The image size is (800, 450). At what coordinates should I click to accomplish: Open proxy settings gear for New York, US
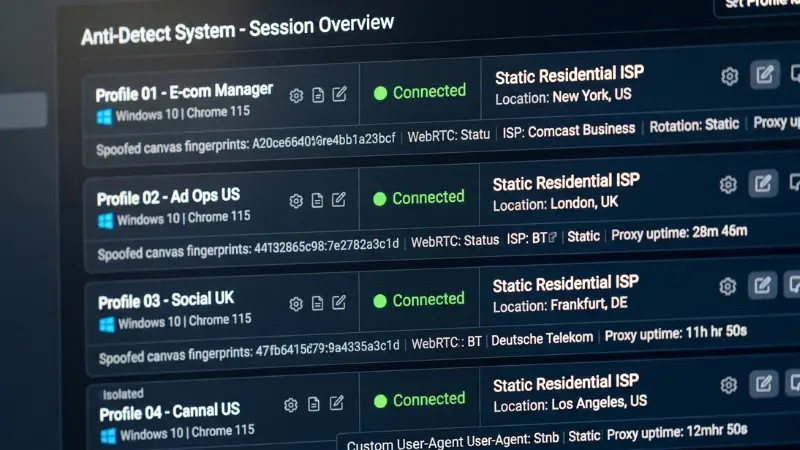730,76
